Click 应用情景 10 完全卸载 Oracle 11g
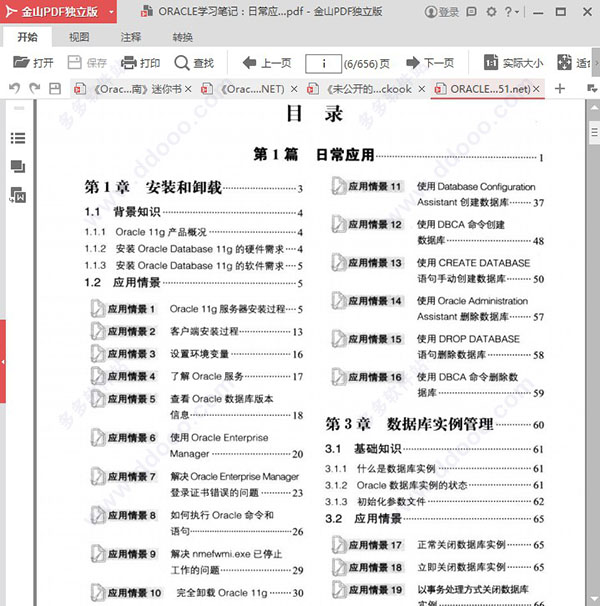Screen dimensions: 600x606 197,592
